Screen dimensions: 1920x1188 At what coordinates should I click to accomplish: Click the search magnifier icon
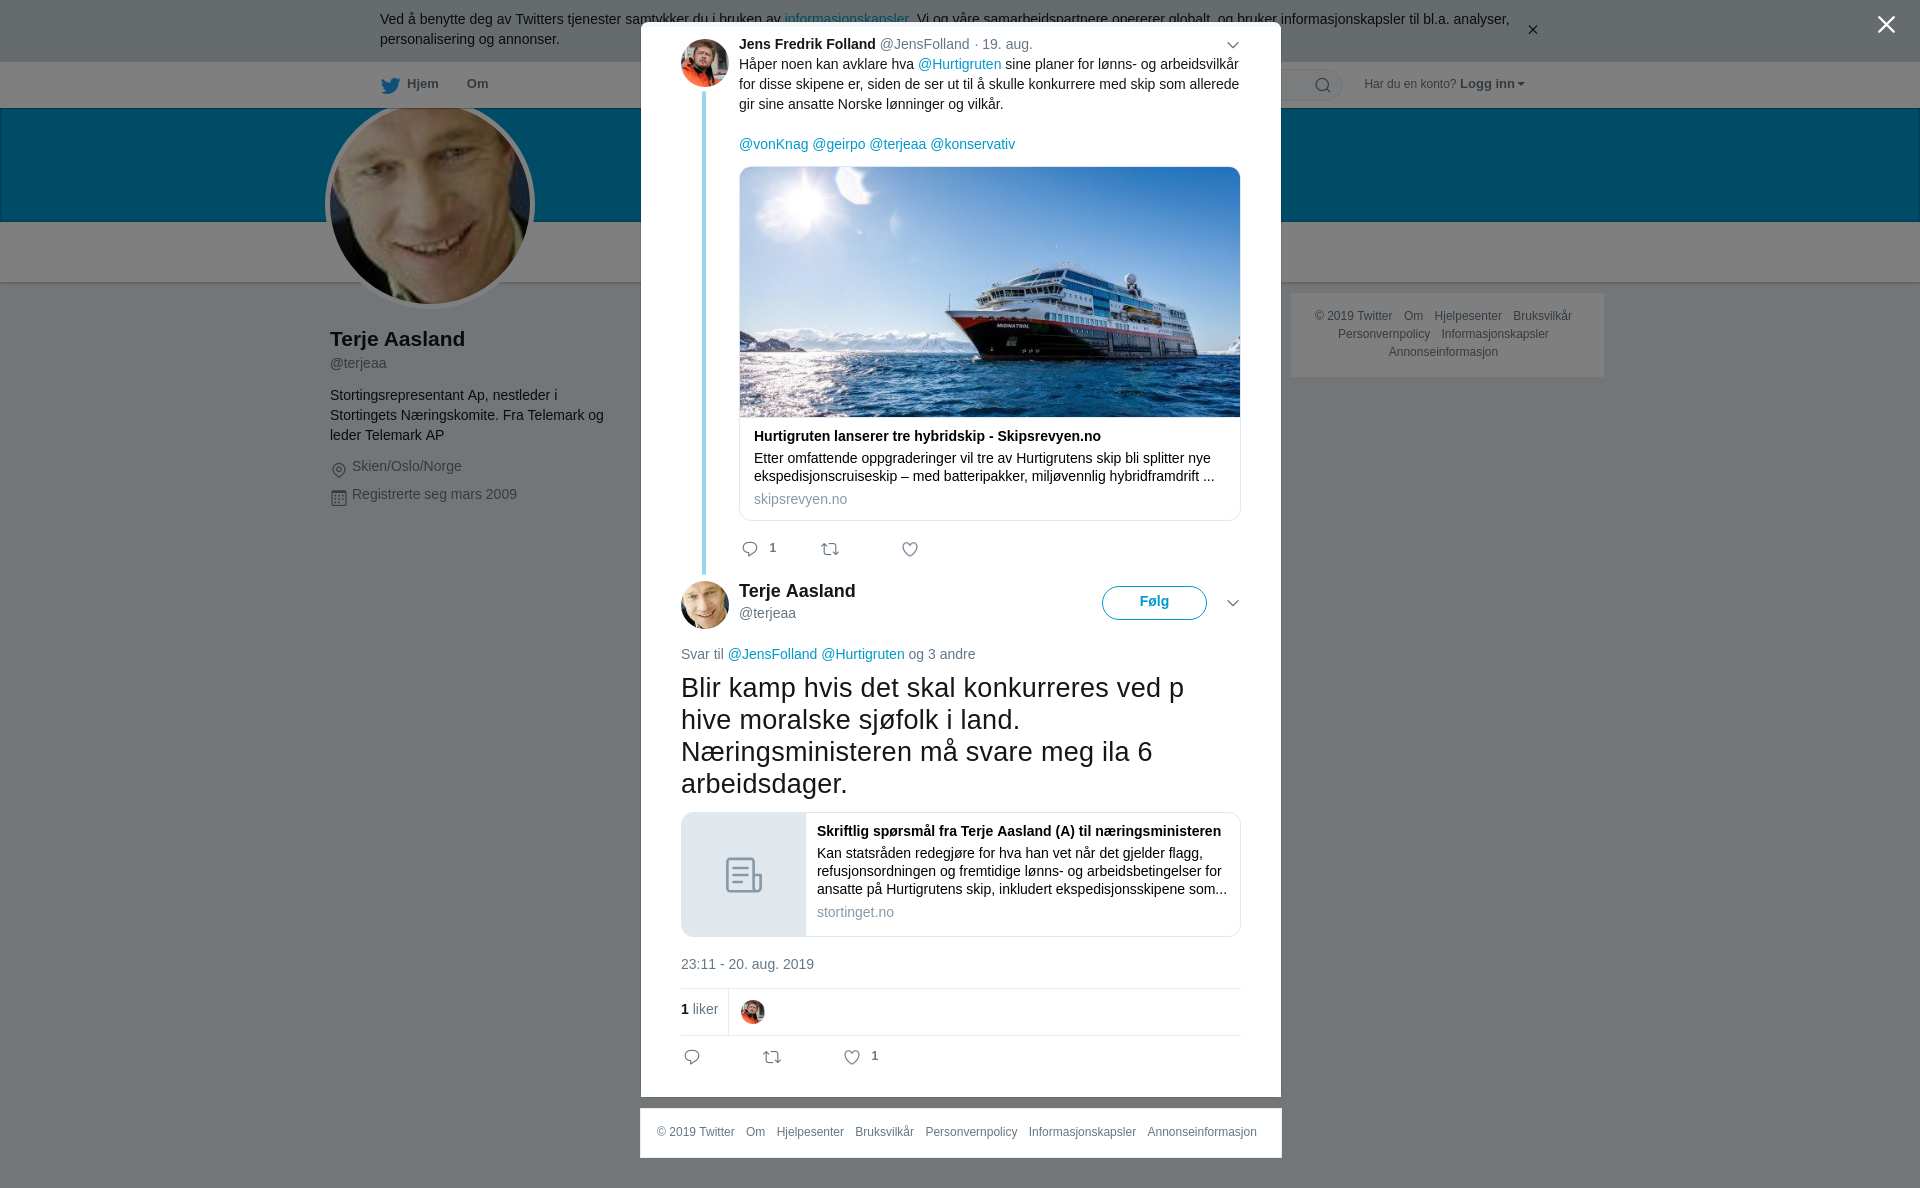pyautogui.click(x=1323, y=85)
